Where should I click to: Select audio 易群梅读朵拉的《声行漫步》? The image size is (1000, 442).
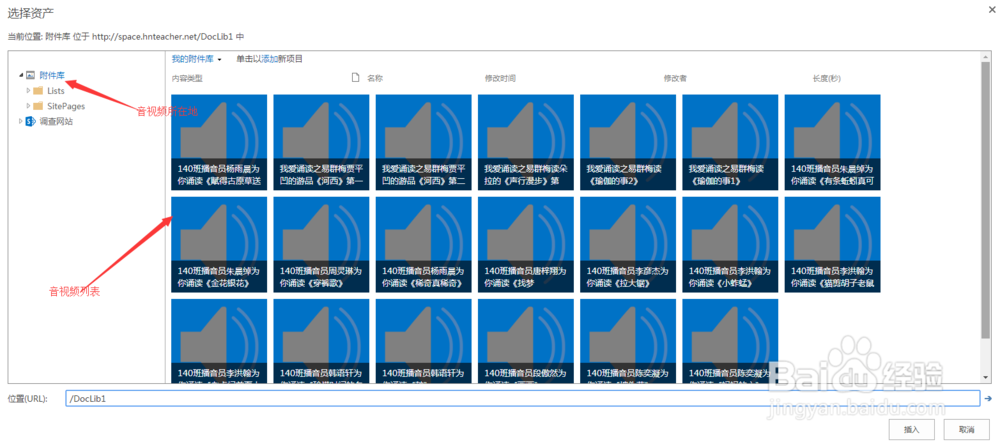click(526, 142)
